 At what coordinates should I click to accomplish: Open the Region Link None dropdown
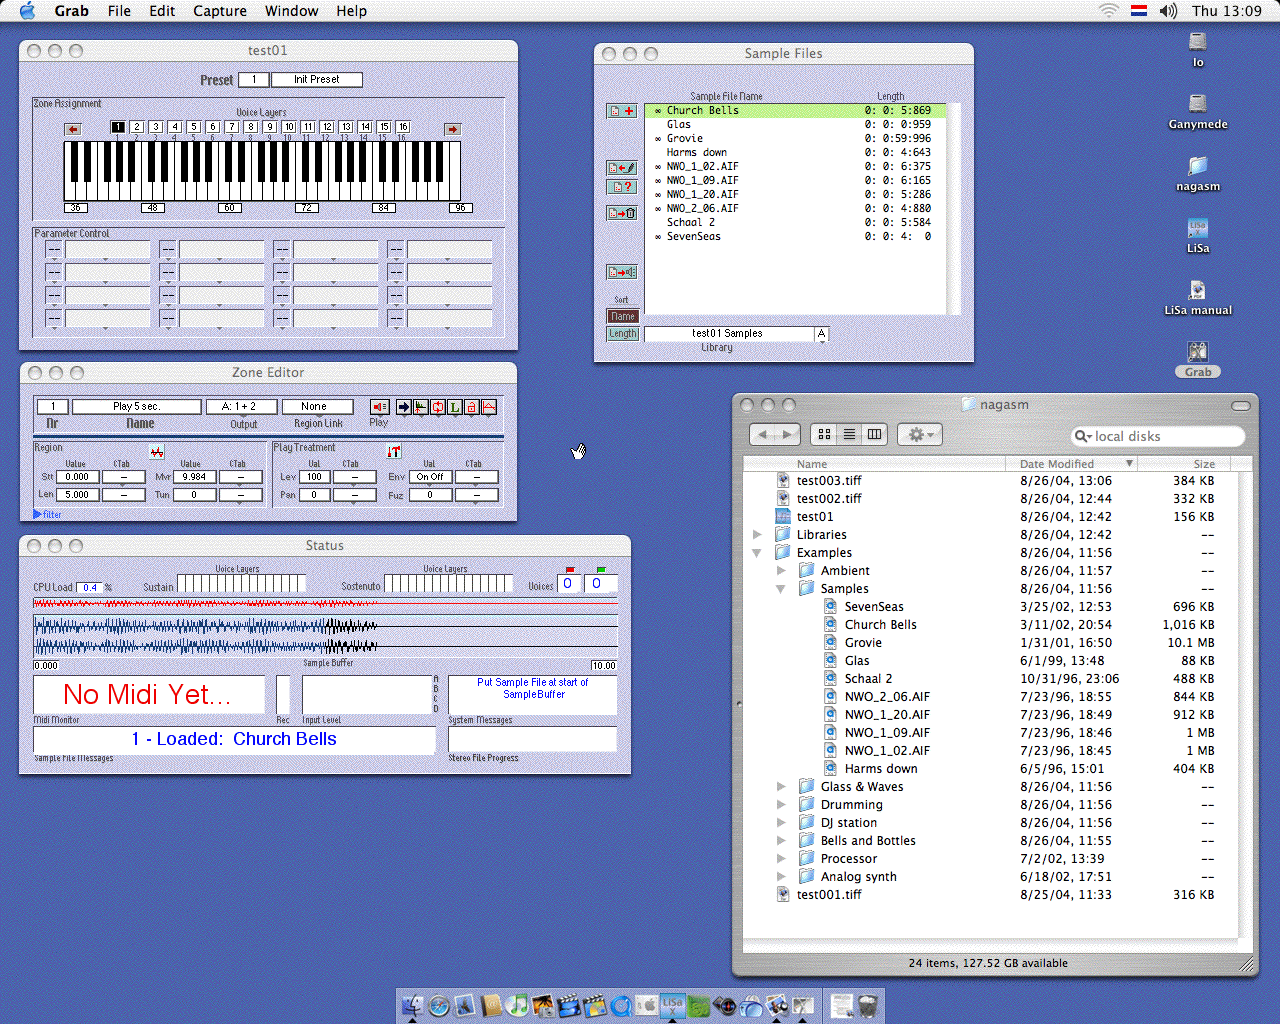point(317,407)
